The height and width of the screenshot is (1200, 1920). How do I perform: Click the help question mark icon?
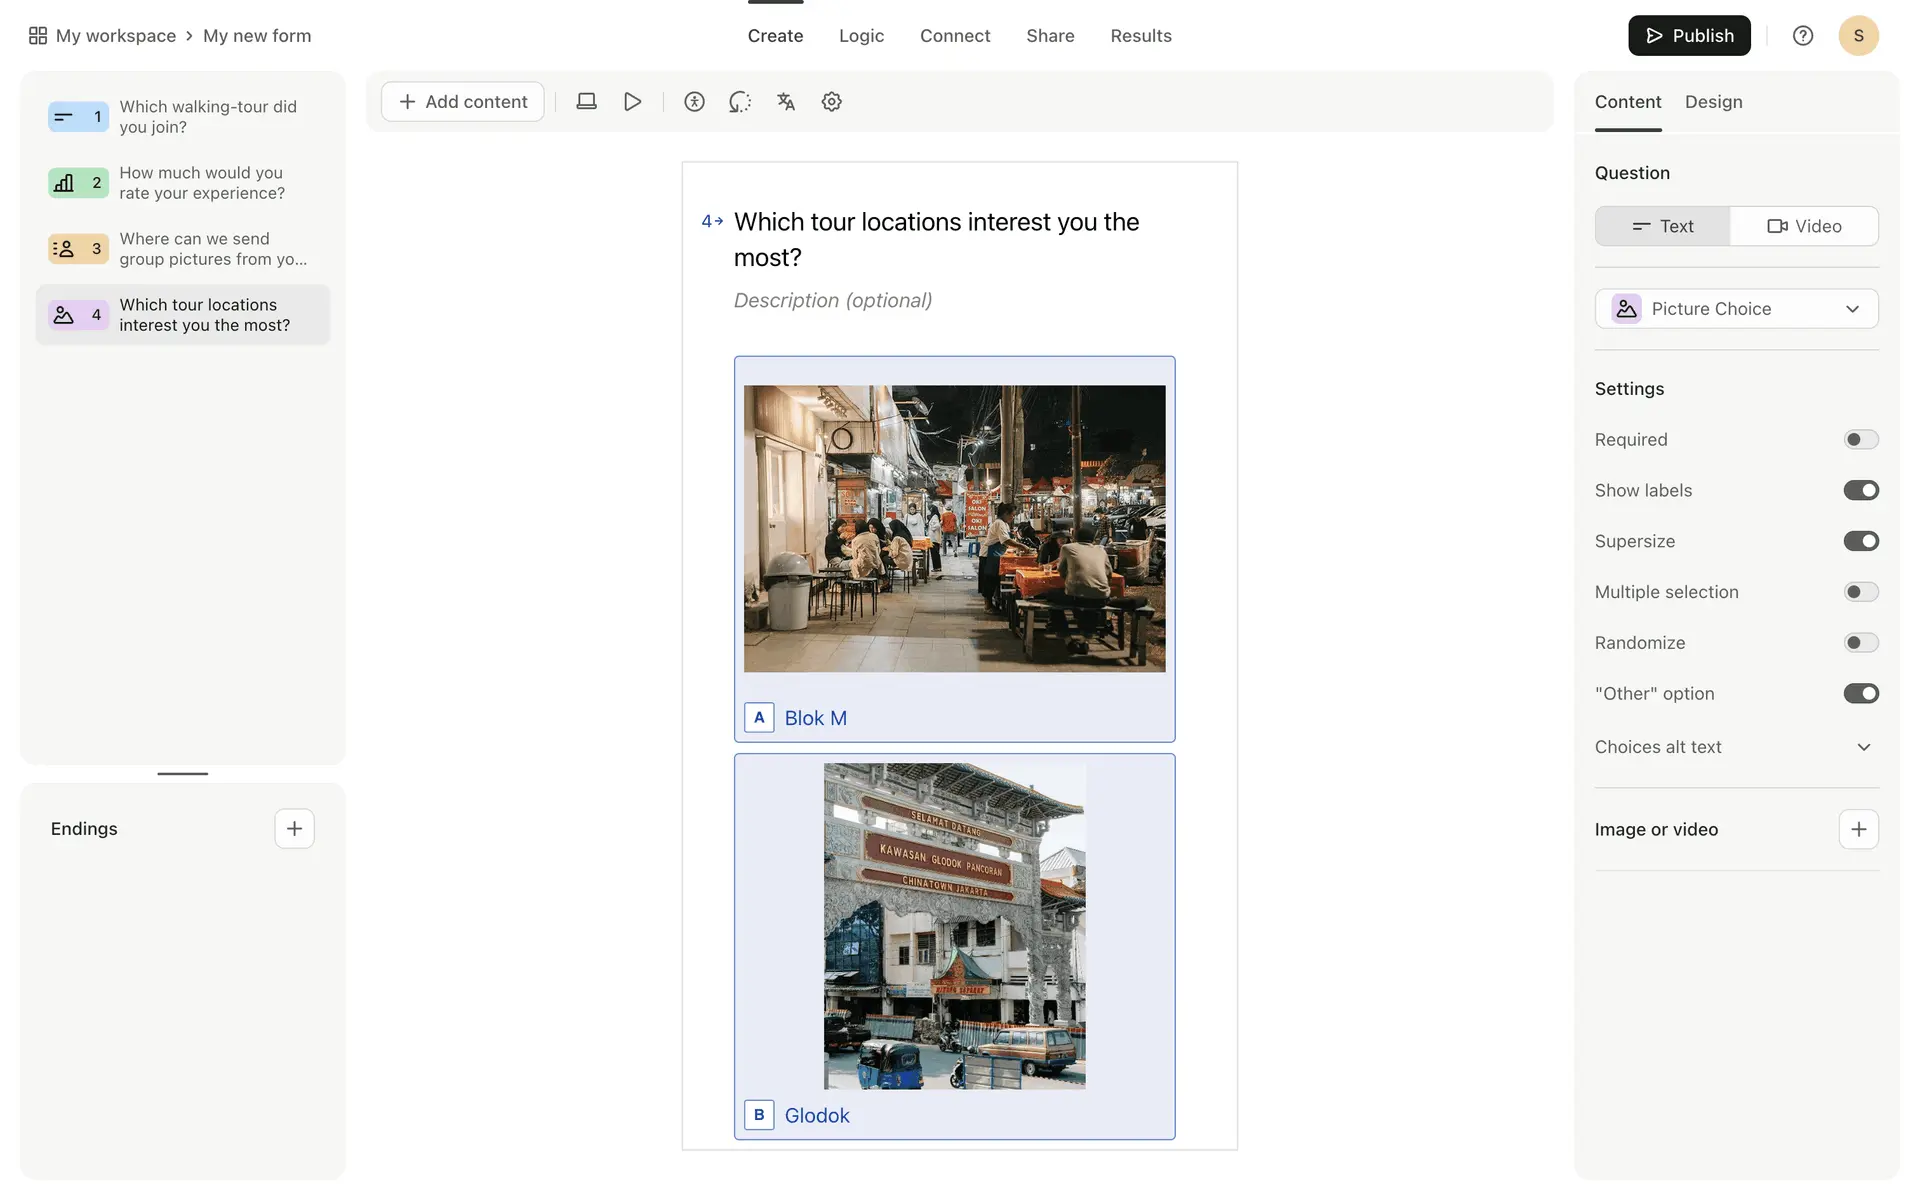(x=1802, y=36)
